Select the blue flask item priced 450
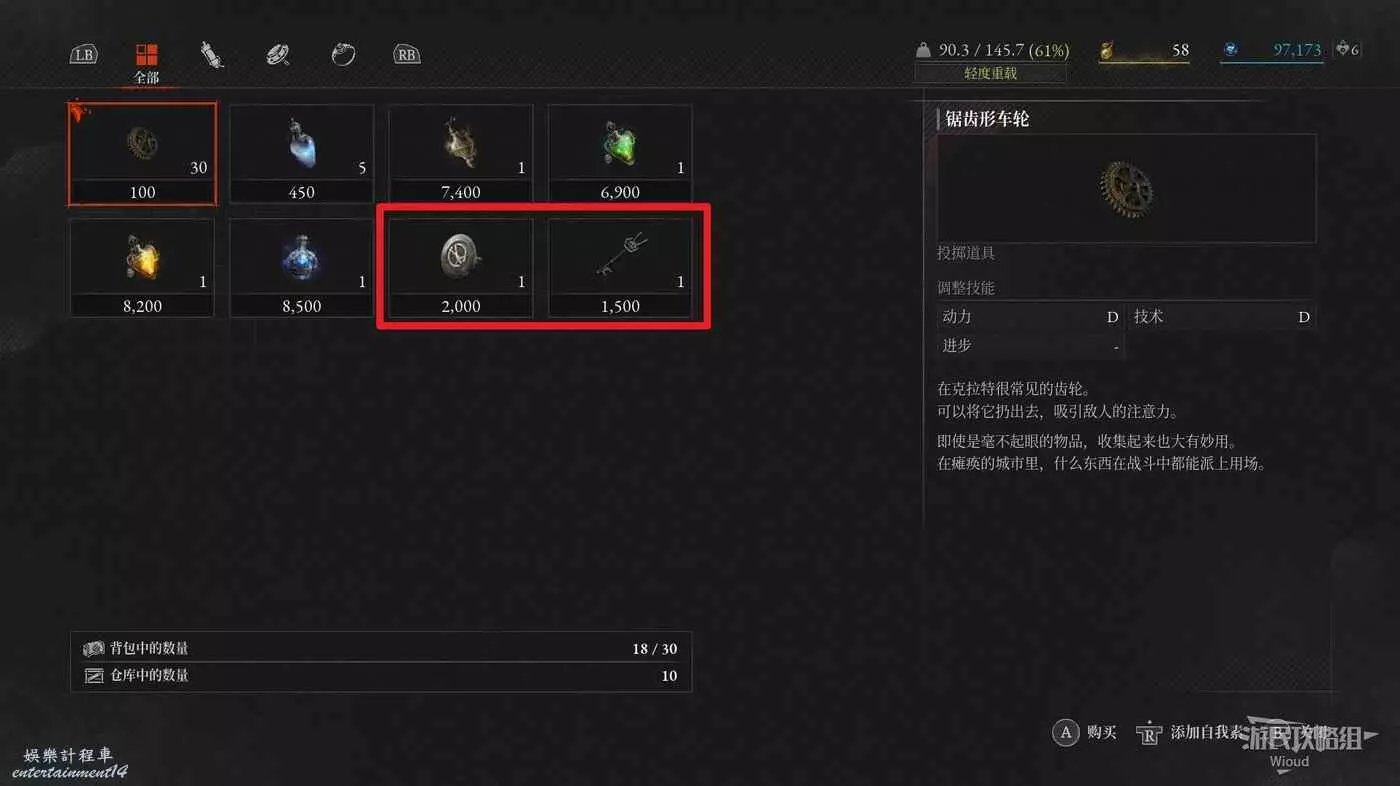 point(301,154)
